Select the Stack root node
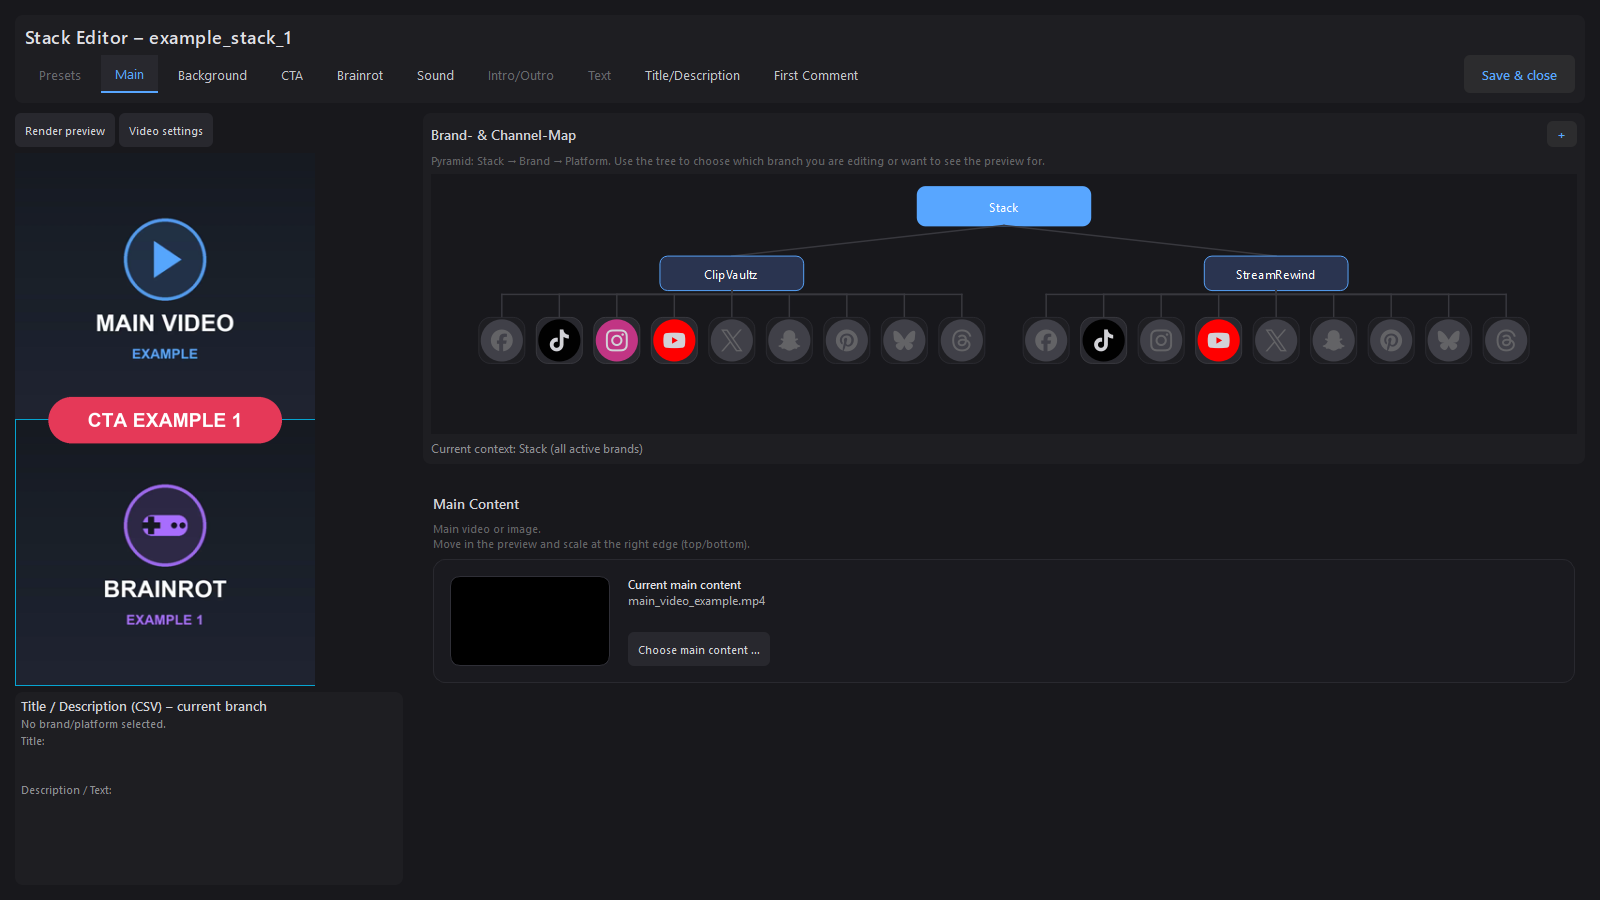Screen dimensions: 1600x900 [1004, 207]
